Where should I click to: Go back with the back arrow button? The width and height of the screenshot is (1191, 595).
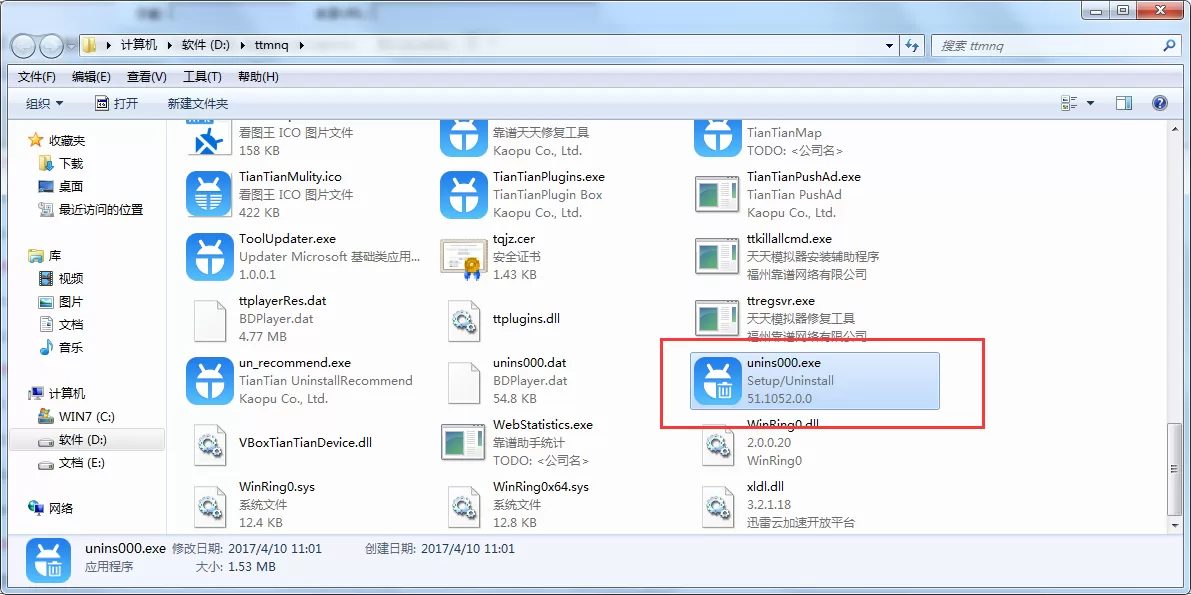pyautogui.click(x=25, y=46)
